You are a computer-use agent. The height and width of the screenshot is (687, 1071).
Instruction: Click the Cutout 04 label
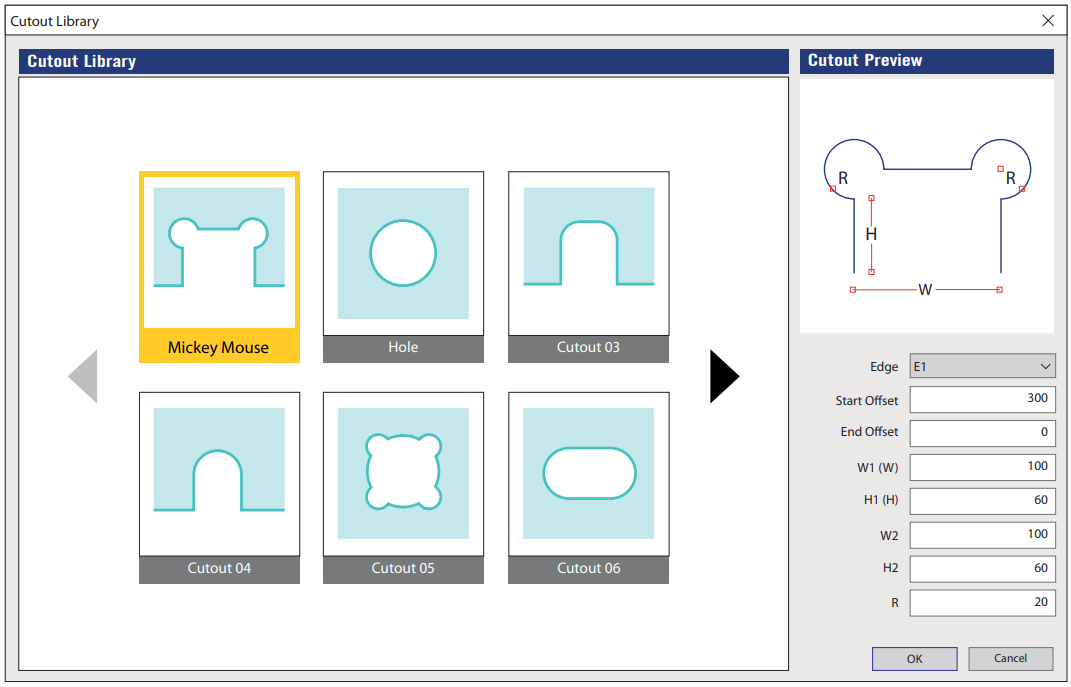click(219, 568)
